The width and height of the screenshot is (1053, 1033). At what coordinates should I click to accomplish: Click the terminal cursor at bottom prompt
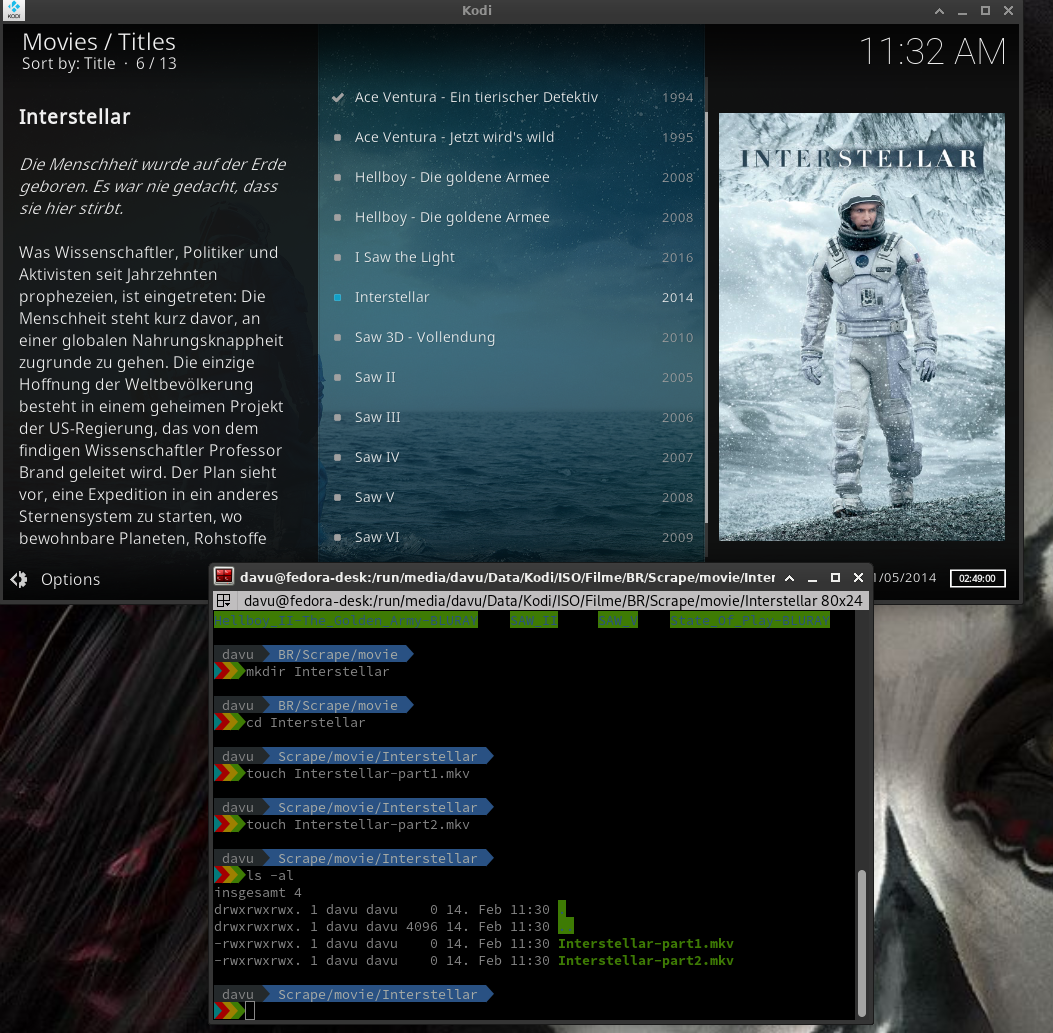point(250,1010)
